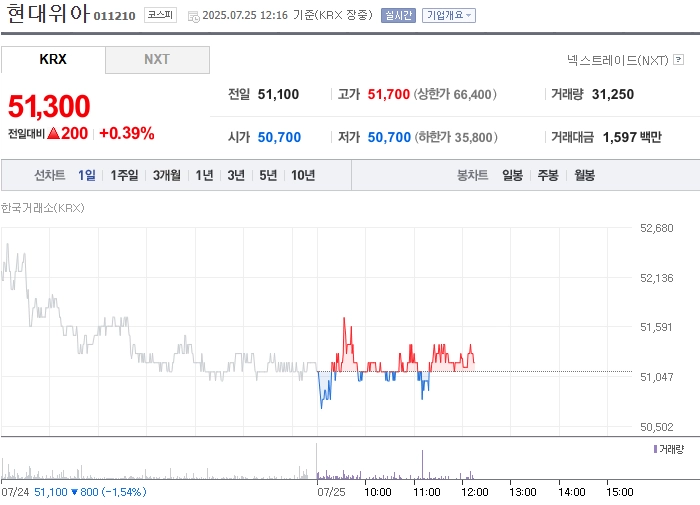The width and height of the screenshot is (700, 505).
Task: Expand the 기업개요 dropdown
Action: point(449,16)
